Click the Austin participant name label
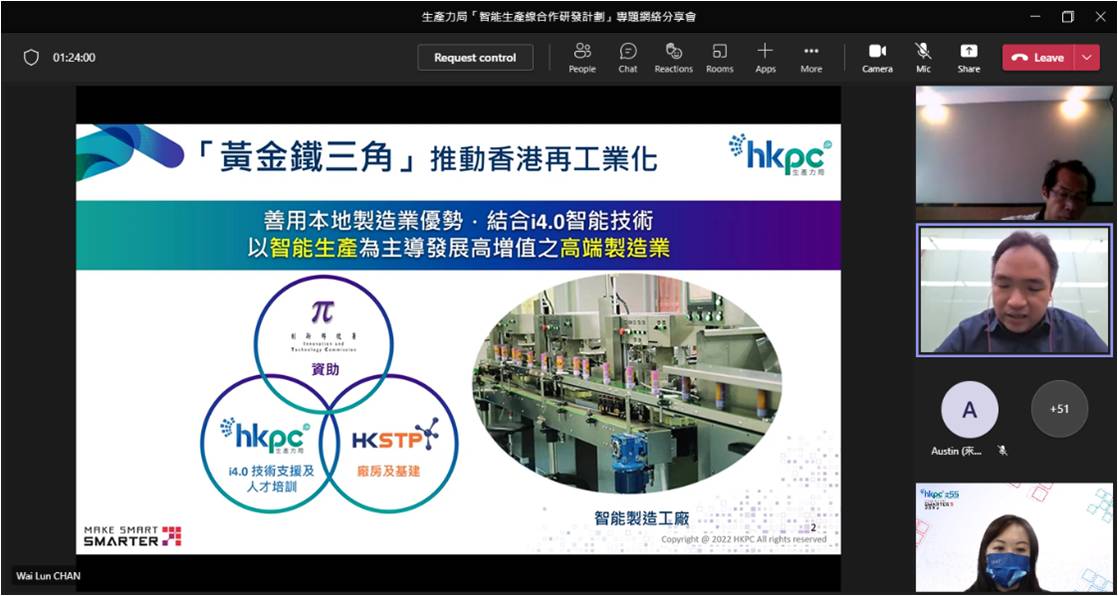 [956, 451]
